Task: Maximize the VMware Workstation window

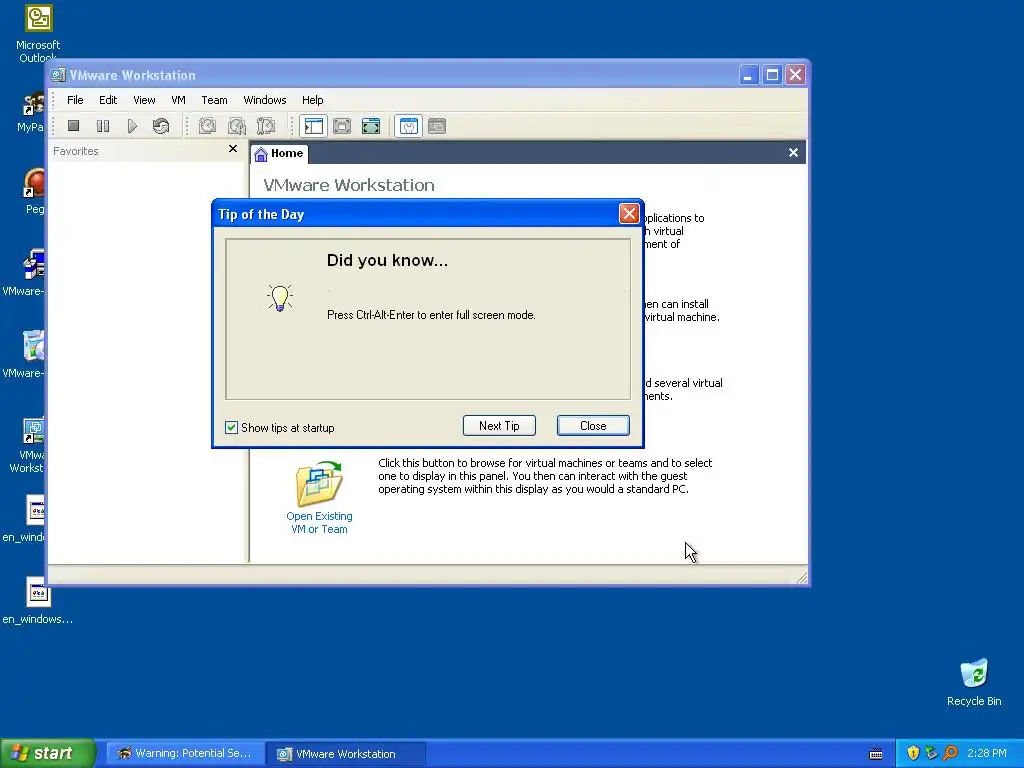Action: point(772,75)
